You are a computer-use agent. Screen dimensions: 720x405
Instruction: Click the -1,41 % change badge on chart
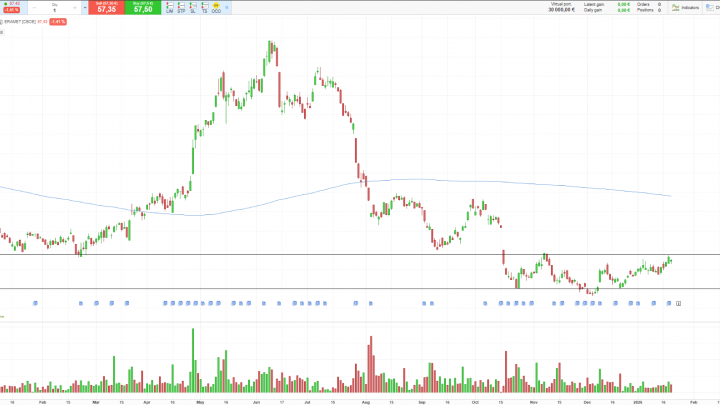(x=58, y=20)
